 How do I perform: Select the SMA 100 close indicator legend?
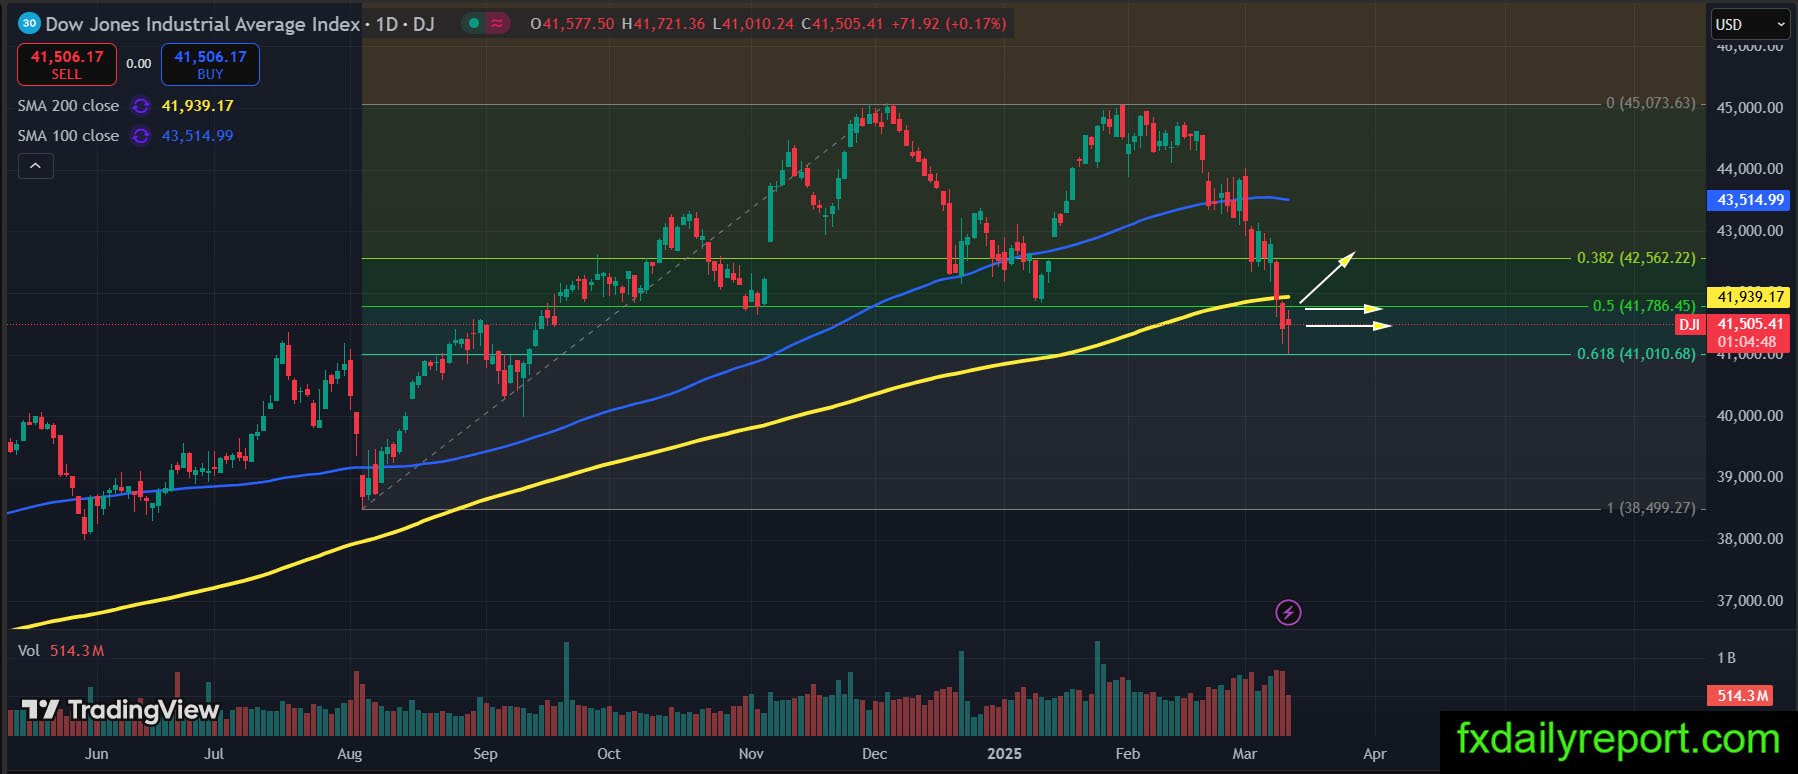pos(68,136)
